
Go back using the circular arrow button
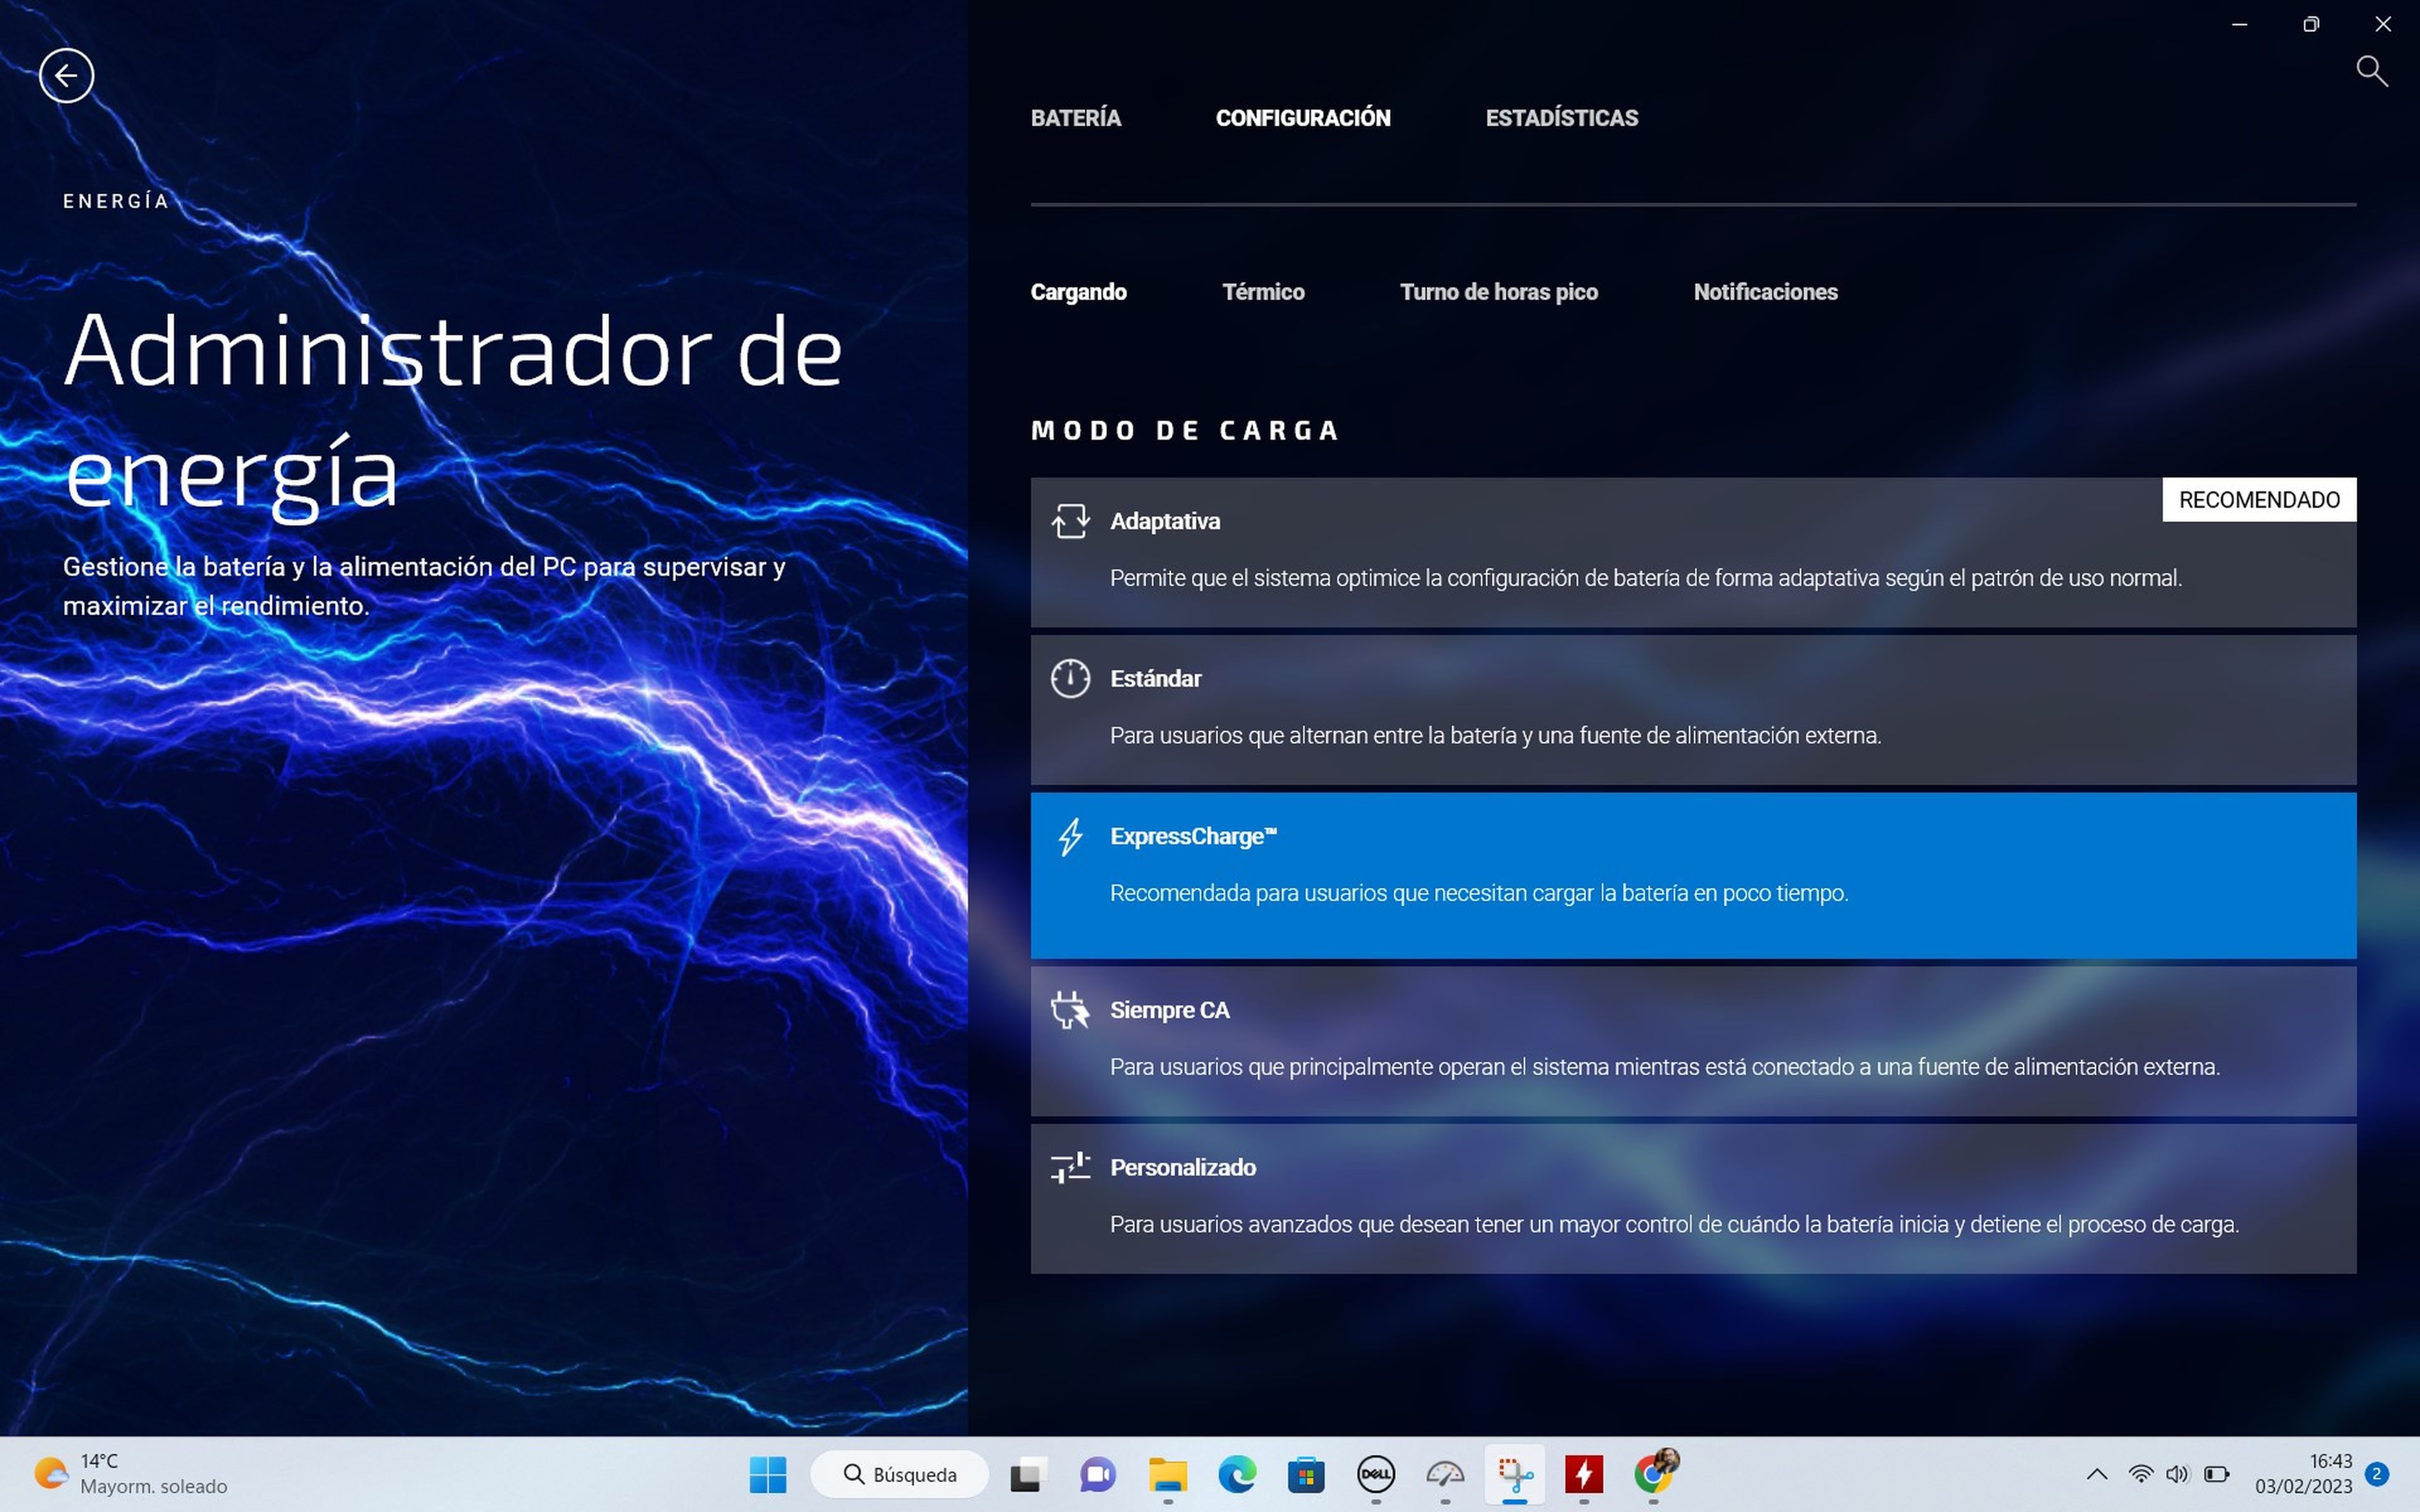coord(66,76)
